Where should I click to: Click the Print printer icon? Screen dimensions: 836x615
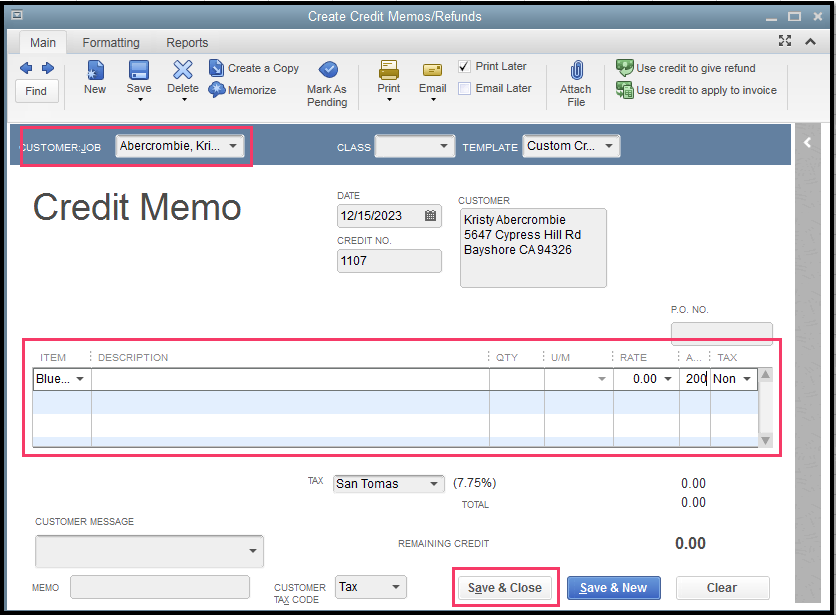pyautogui.click(x=389, y=70)
